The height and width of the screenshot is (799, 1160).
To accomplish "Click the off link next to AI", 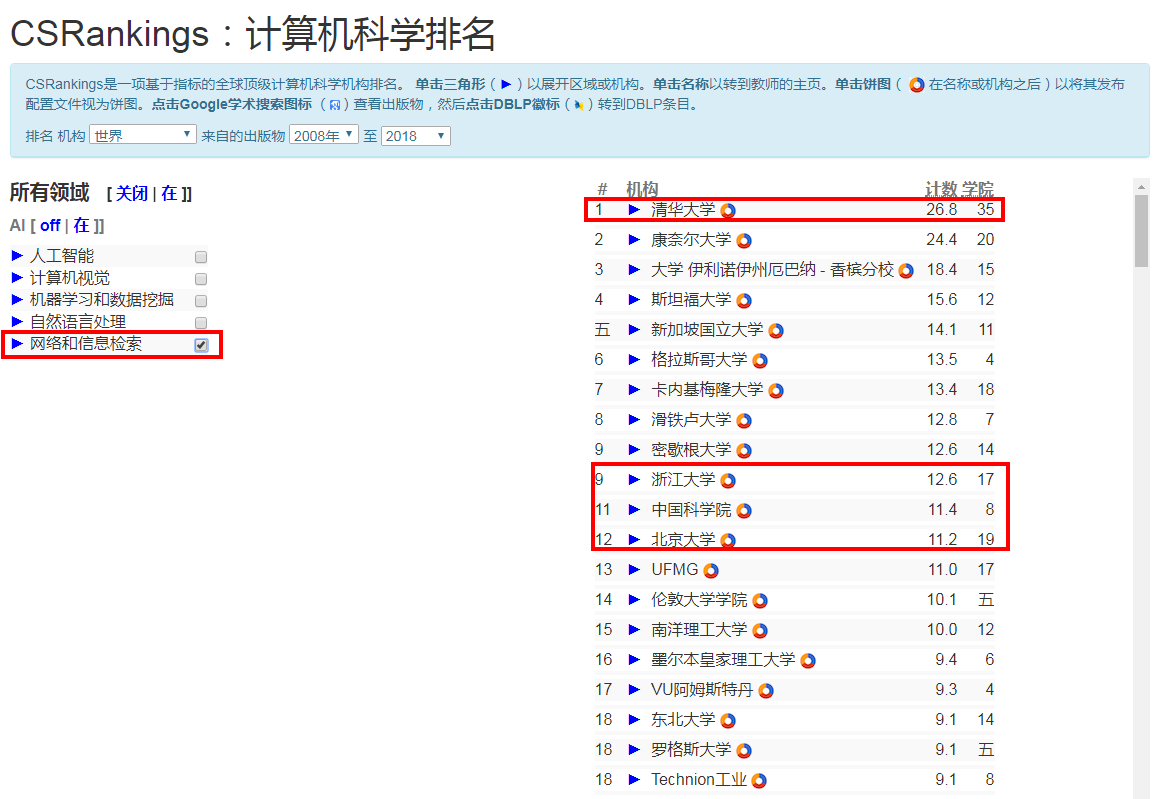I will pos(50,225).
